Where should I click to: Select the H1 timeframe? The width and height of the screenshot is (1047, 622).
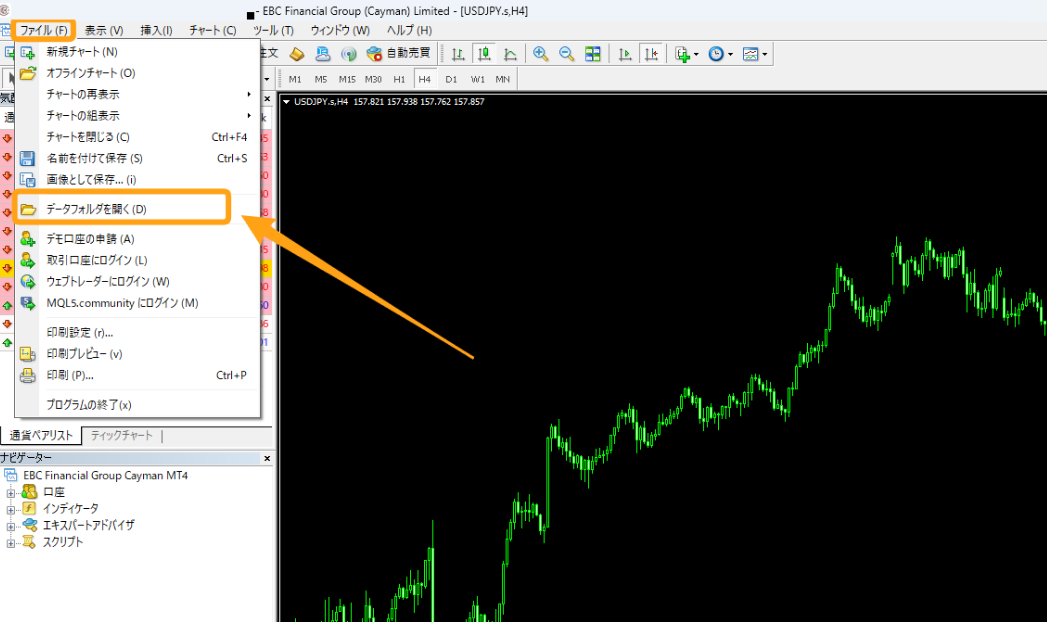click(x=399, y=79)
